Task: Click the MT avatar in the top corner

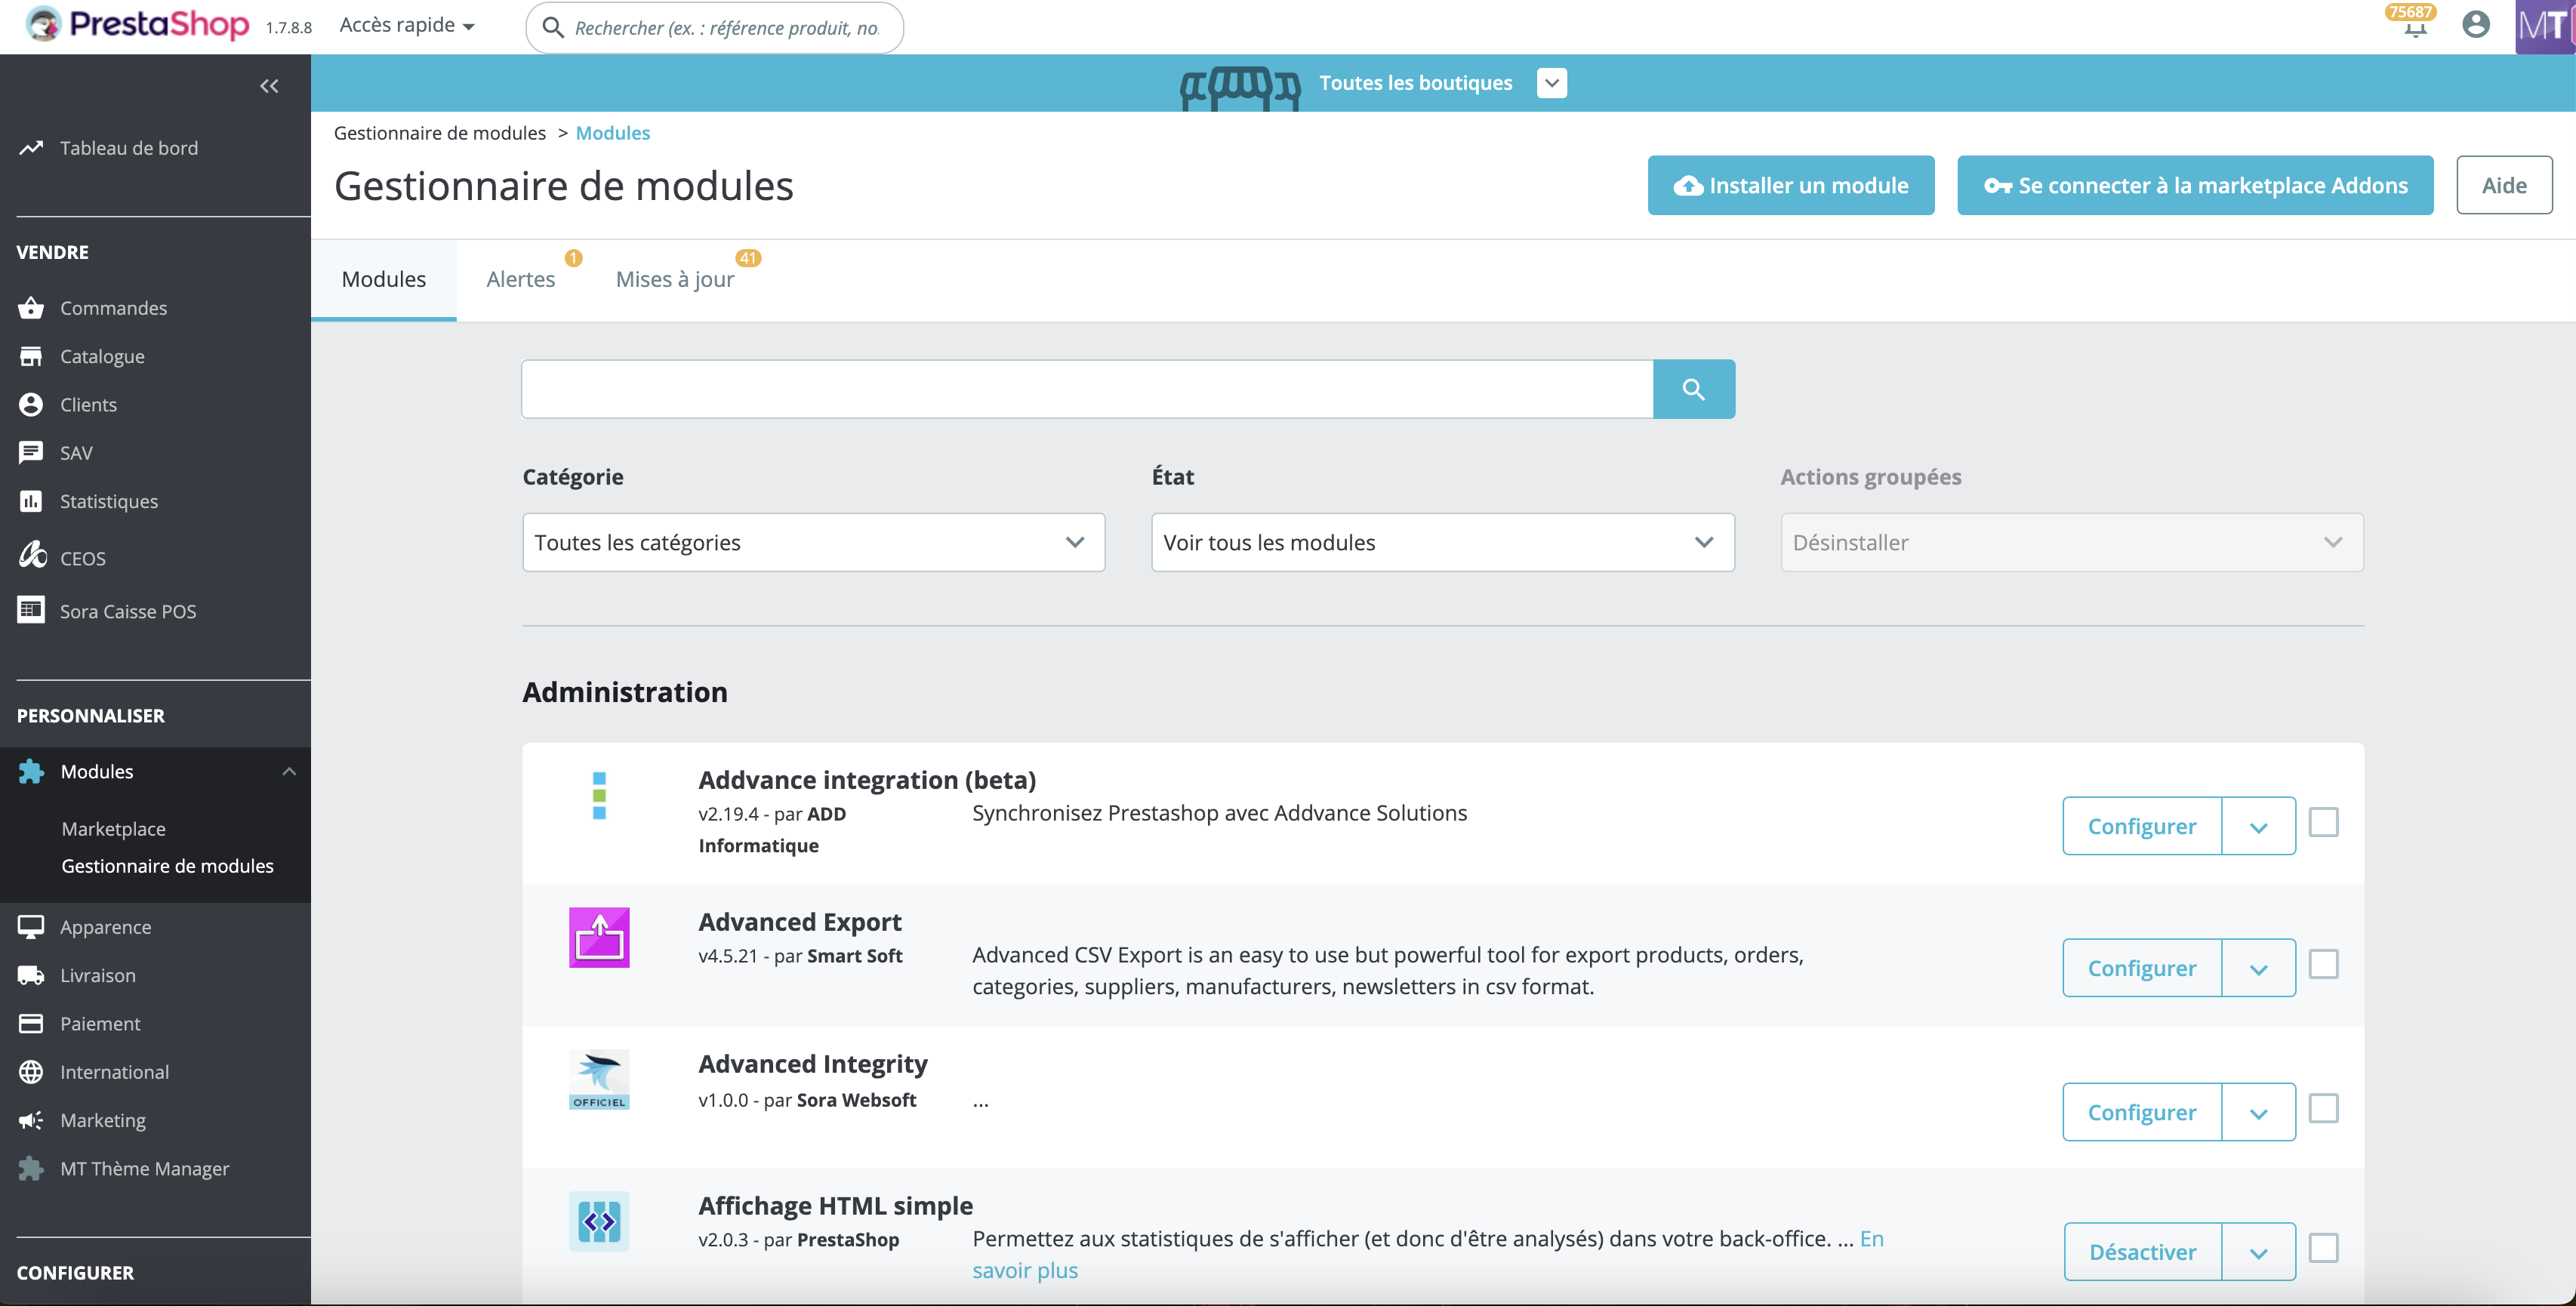Action: [x=2545, y=26]
